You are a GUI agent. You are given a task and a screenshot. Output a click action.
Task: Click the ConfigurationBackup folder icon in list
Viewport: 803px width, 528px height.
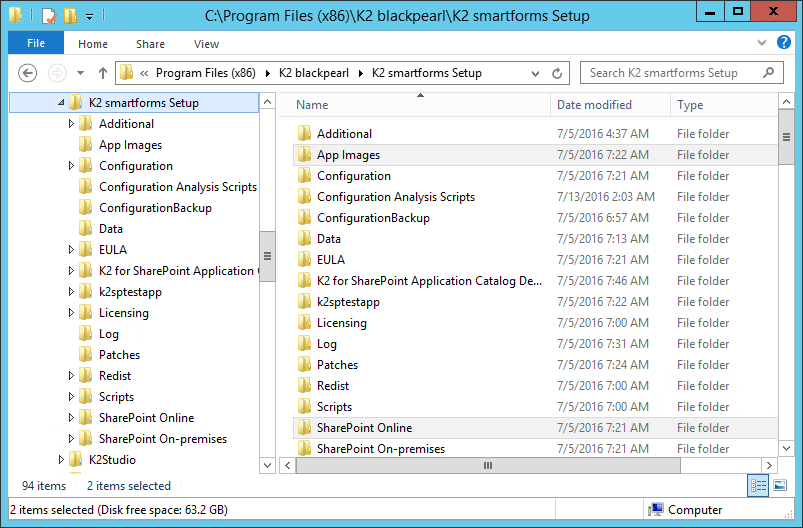(x=305, y=218)
